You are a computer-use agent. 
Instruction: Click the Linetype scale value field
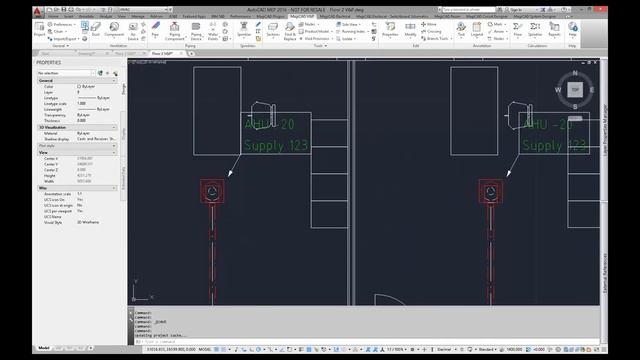81,104
